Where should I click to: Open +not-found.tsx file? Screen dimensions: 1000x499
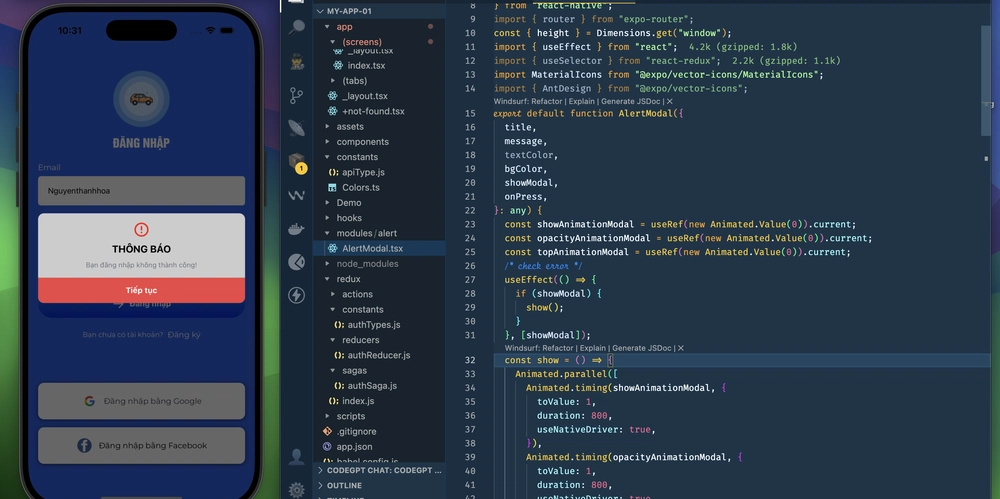[x=373, y=112]
